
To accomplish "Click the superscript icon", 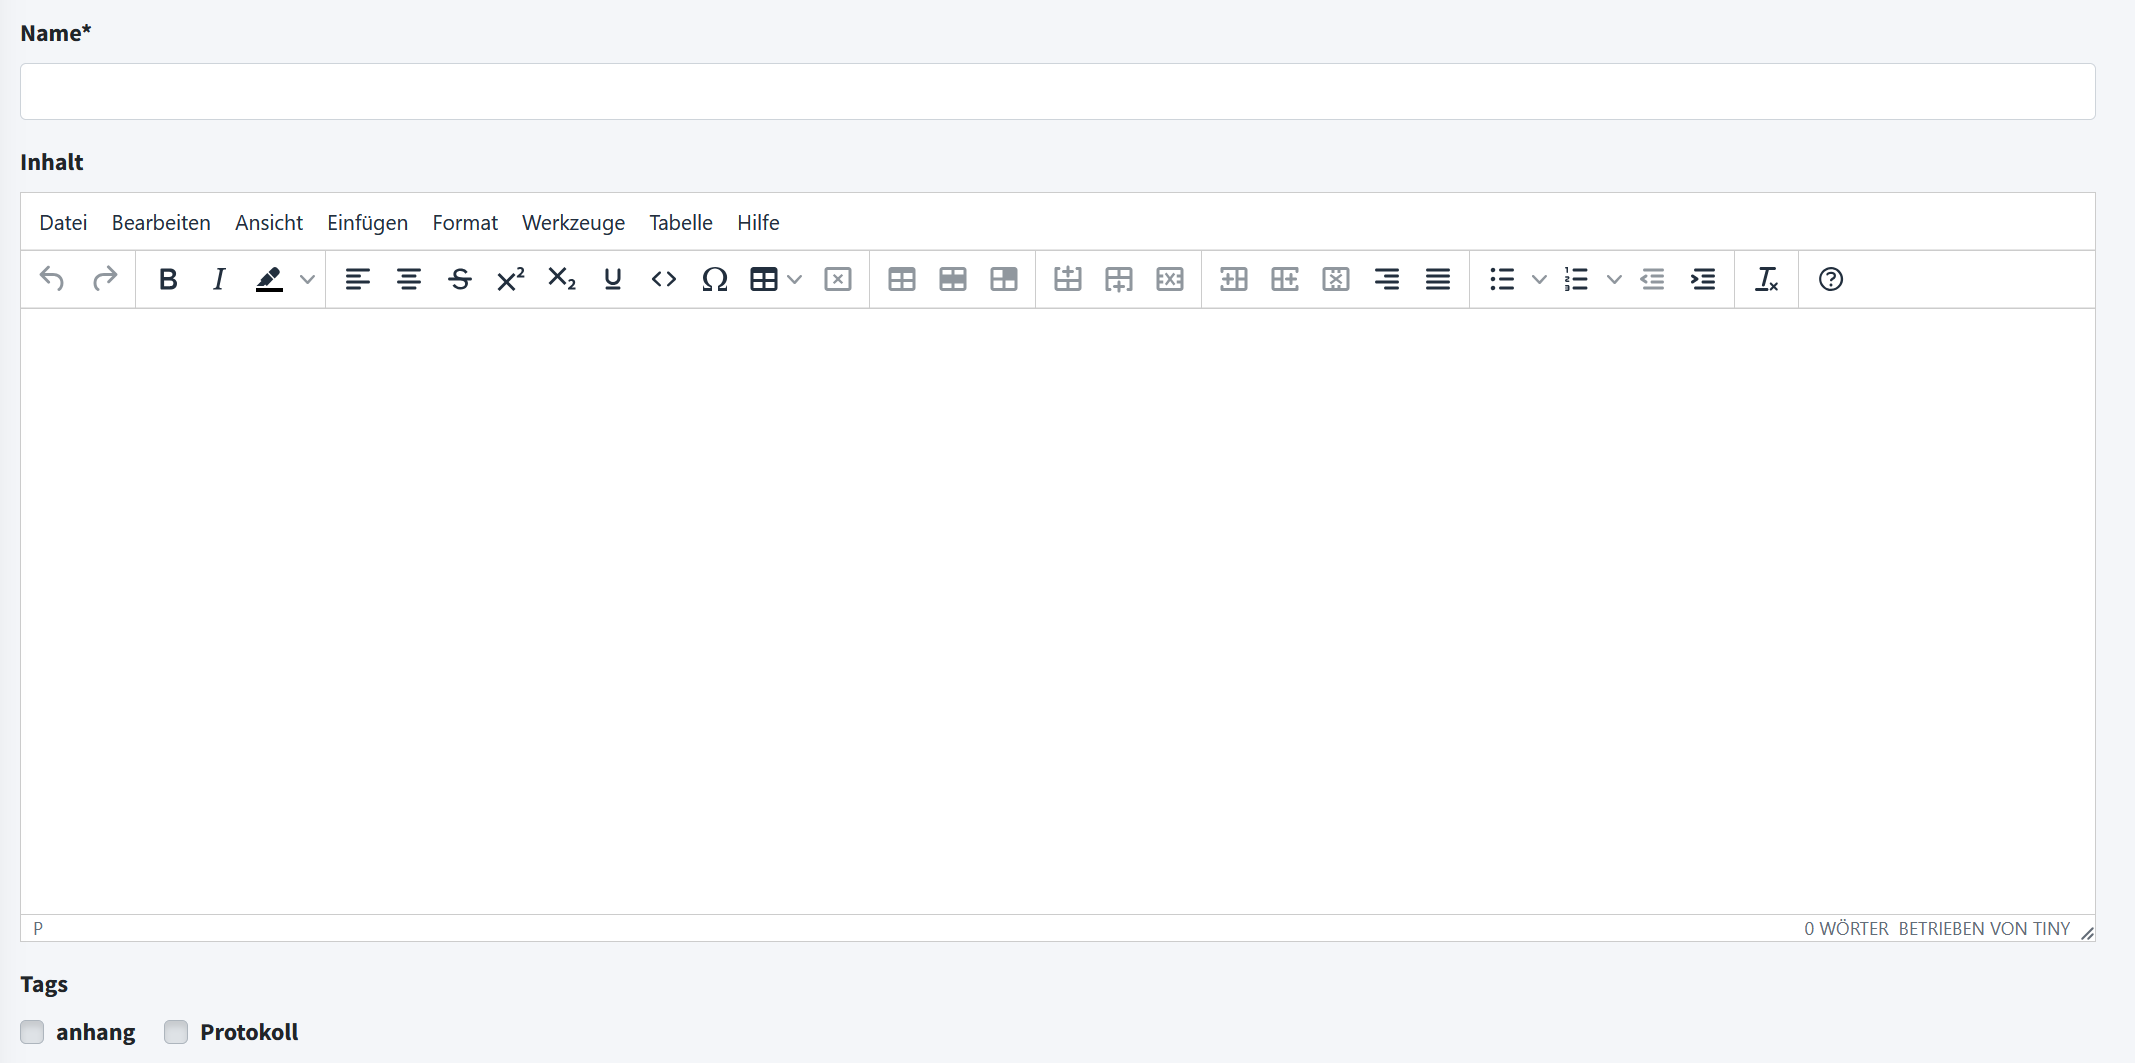I will pos(510,279).
